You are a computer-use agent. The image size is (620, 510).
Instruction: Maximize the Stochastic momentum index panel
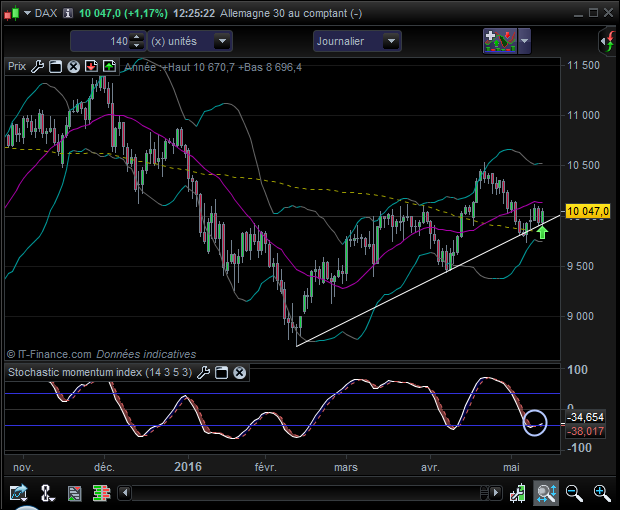coord(222,373)
